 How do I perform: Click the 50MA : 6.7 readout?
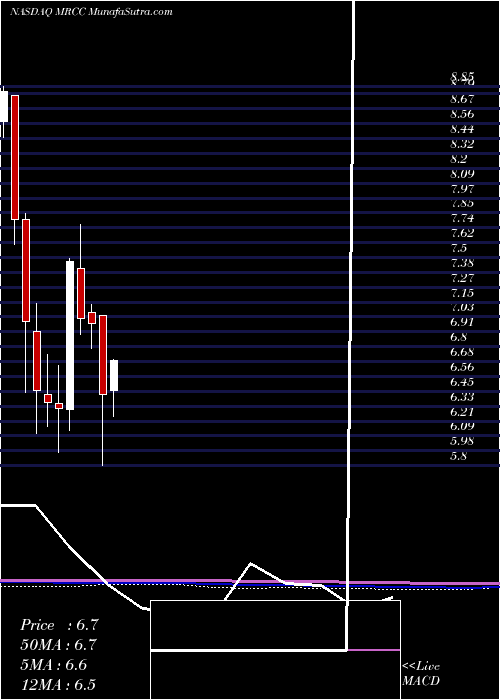coord(58,645)
